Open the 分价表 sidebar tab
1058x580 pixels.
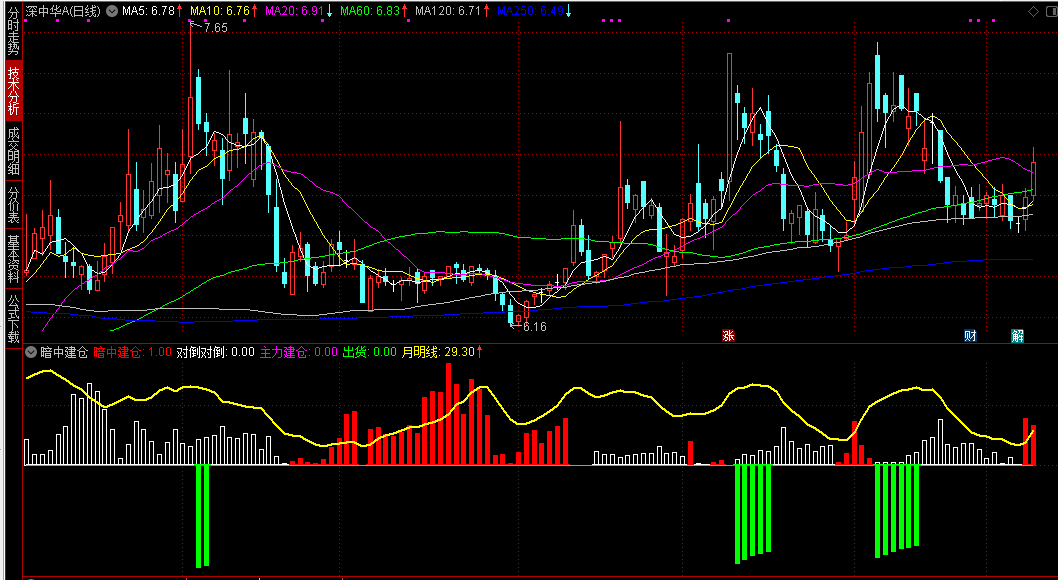click(x=13, y=205)
